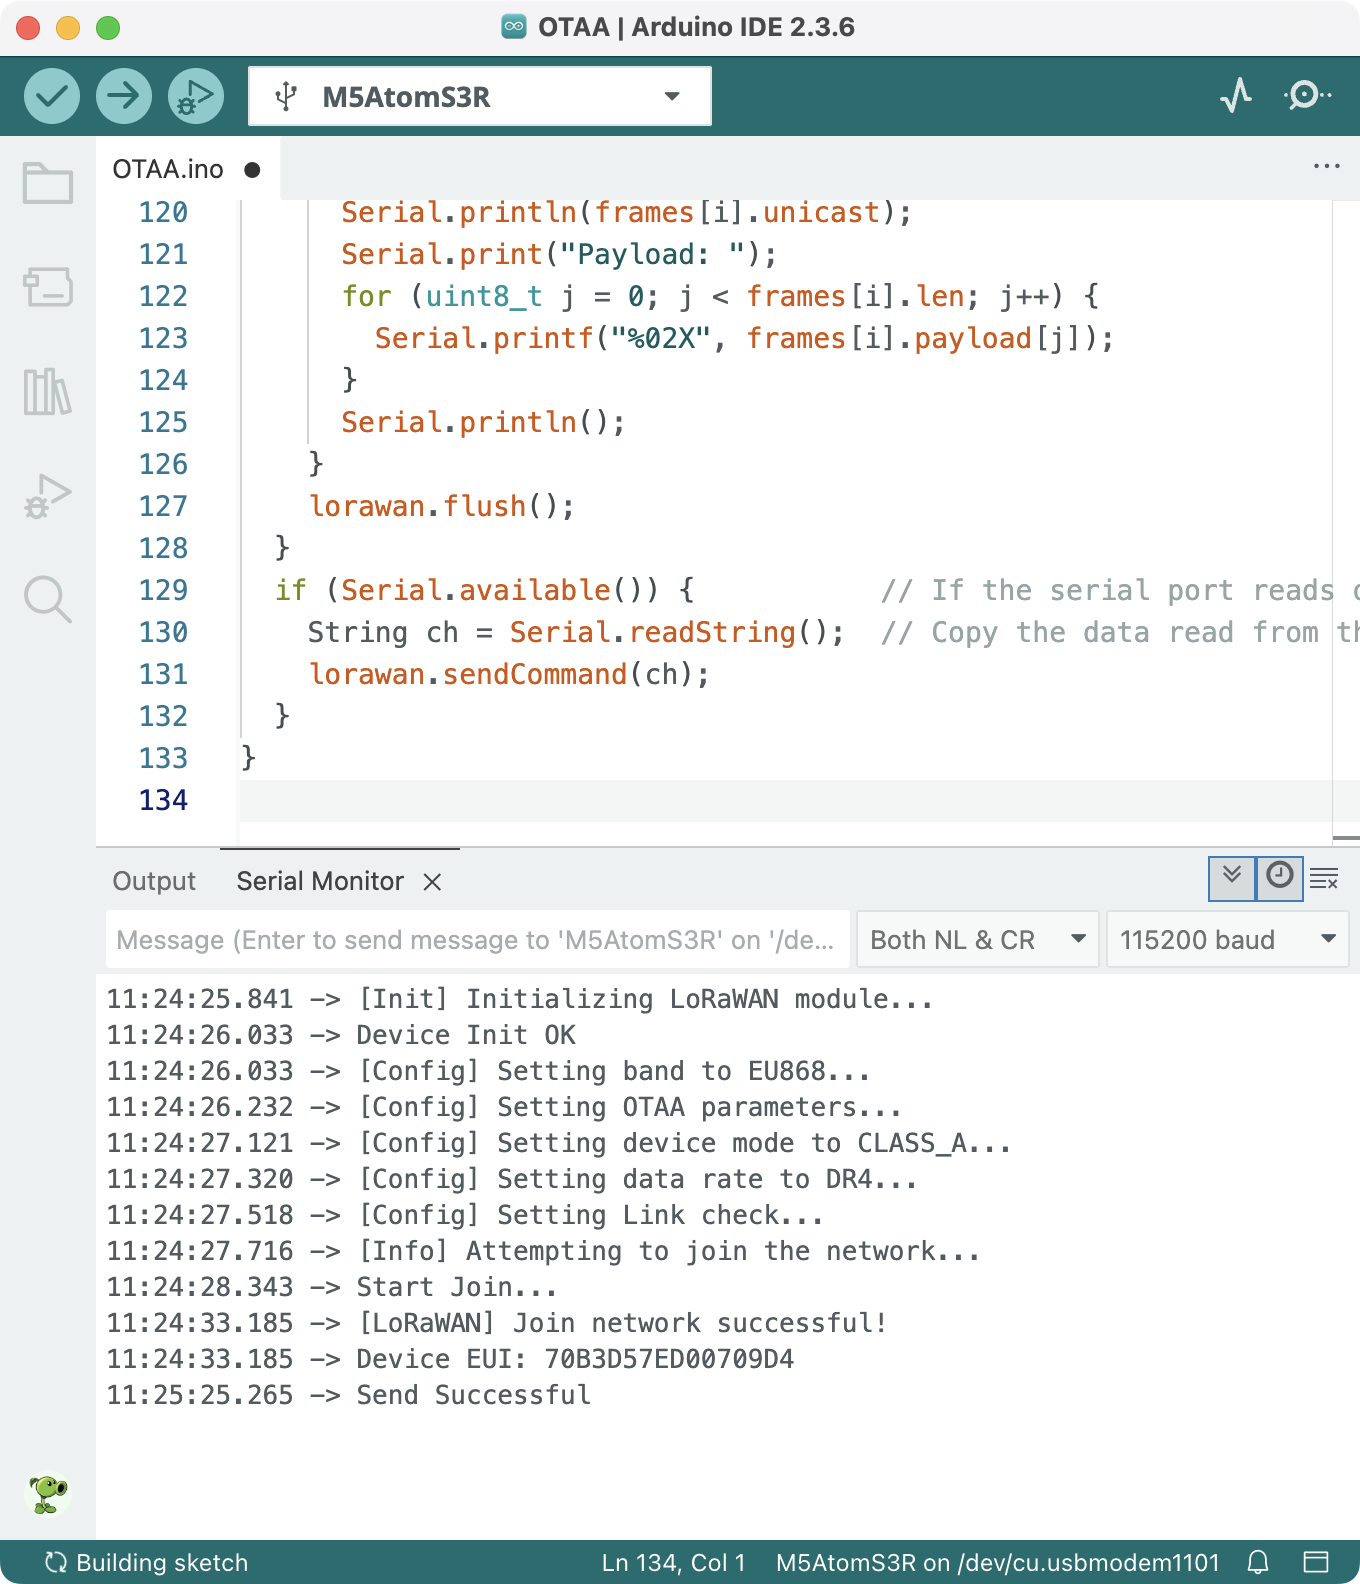The width and height of the screenshot is (1360, 1584).
Task: Open the M5AtomS3R board selector dropdown
Action: tap(480, 96)
